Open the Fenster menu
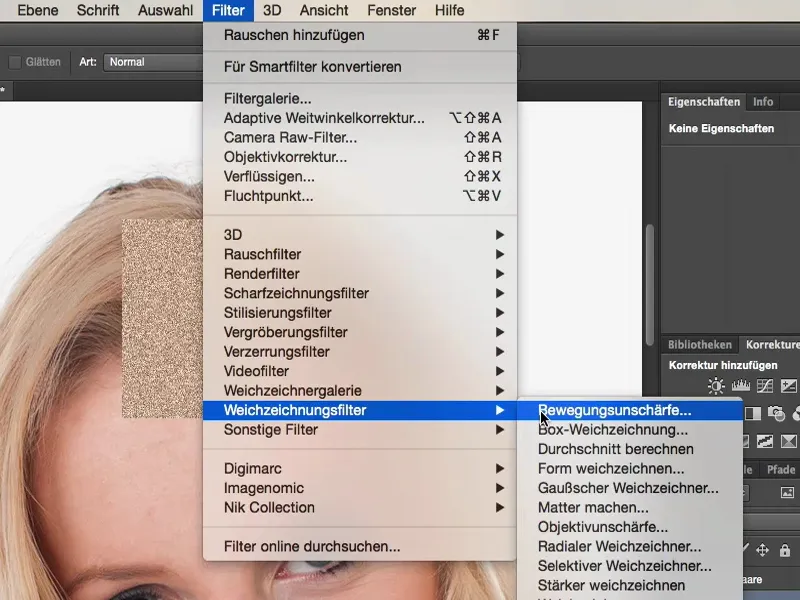Viewport: 800px width, 600px height. [x=391, y=10]
